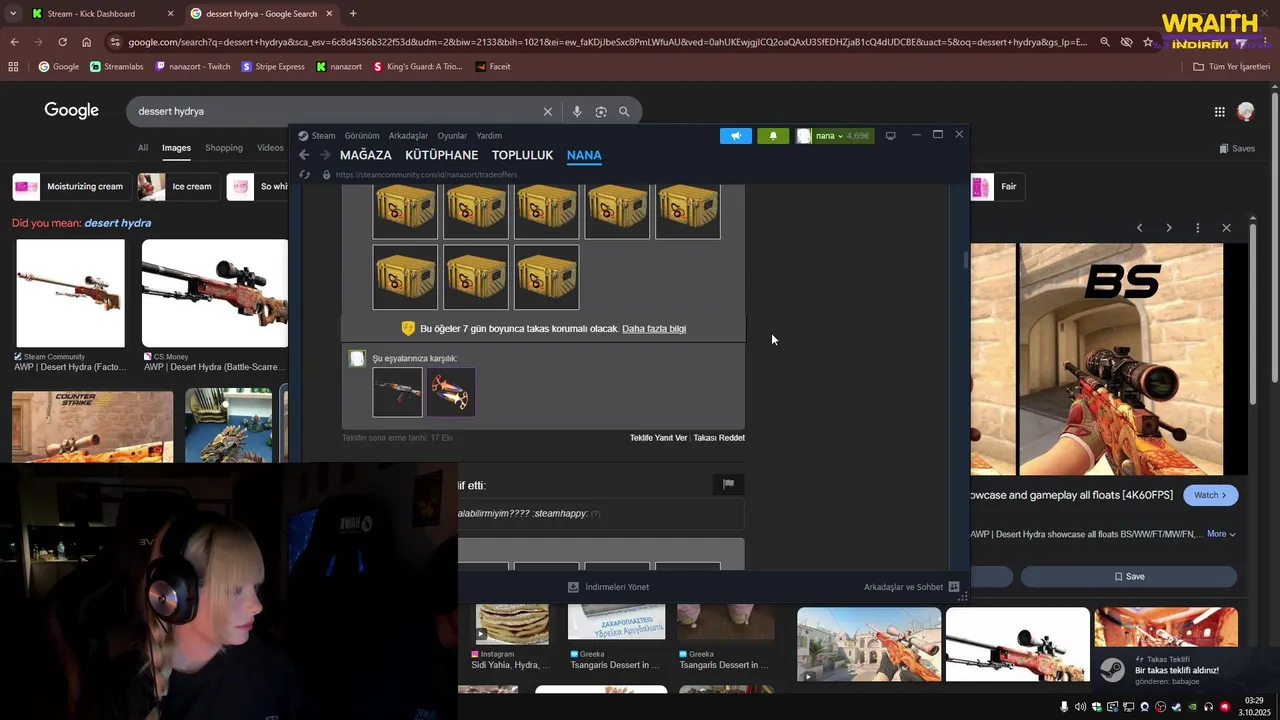Click the AK-47 item thumbnail in offer
Screen dimensions: 1280x720
[397, 392]
